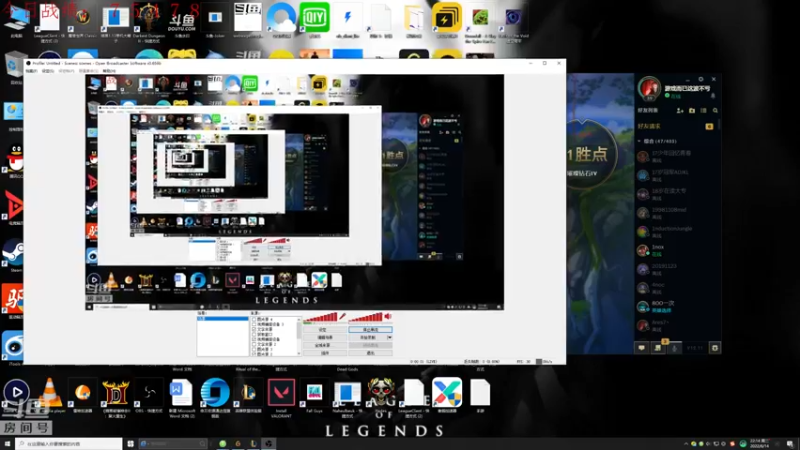Click the OBS Settings button
800x450 pixels.
(325, 330)
